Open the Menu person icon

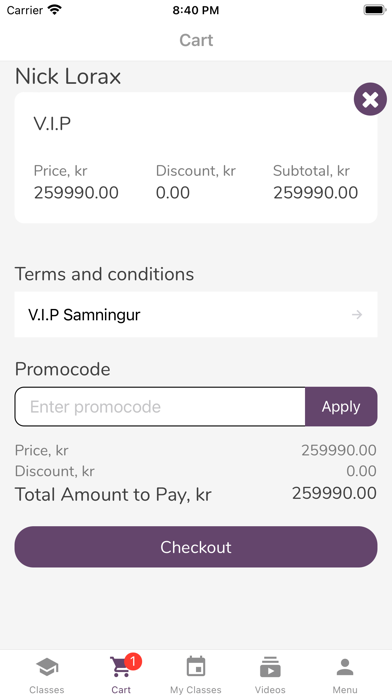coord(345,667)
